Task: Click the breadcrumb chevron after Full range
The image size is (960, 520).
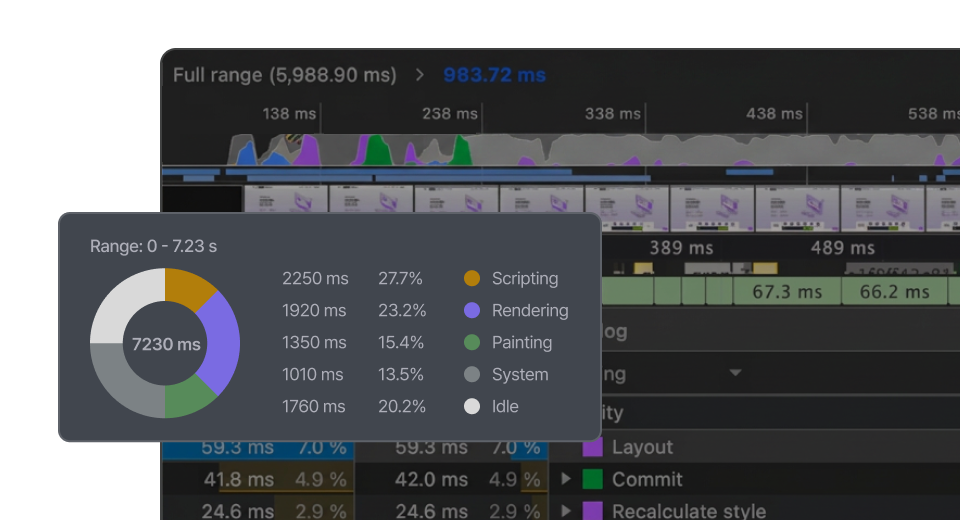Action: (419, 75)
